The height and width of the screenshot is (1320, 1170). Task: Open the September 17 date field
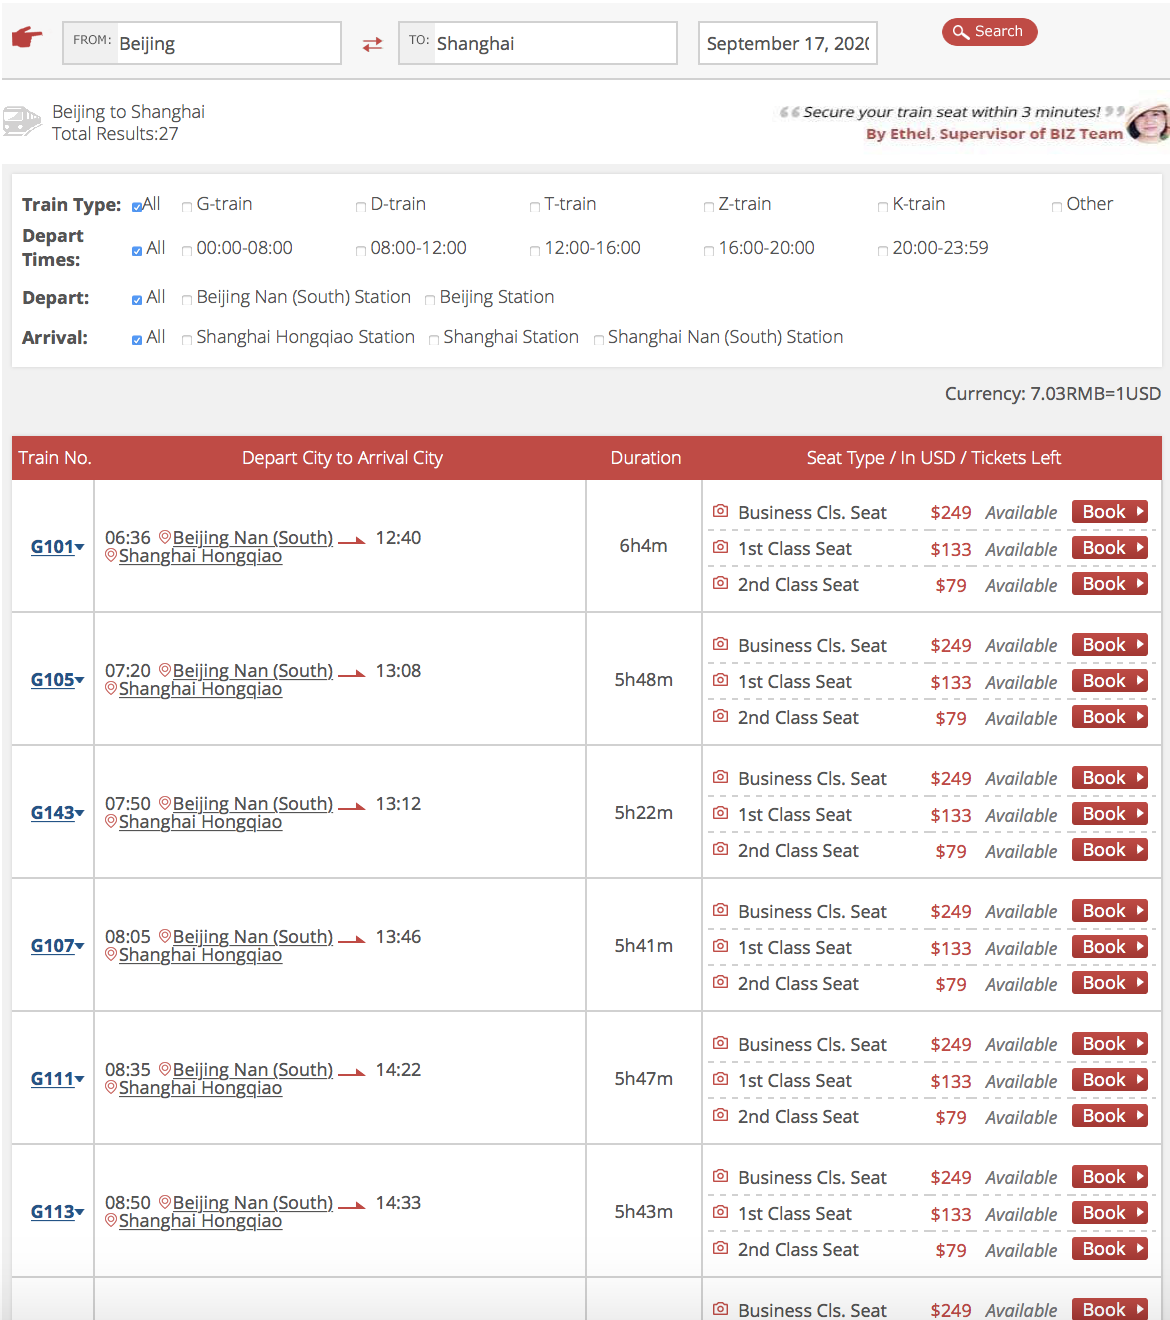click(788, 43)
